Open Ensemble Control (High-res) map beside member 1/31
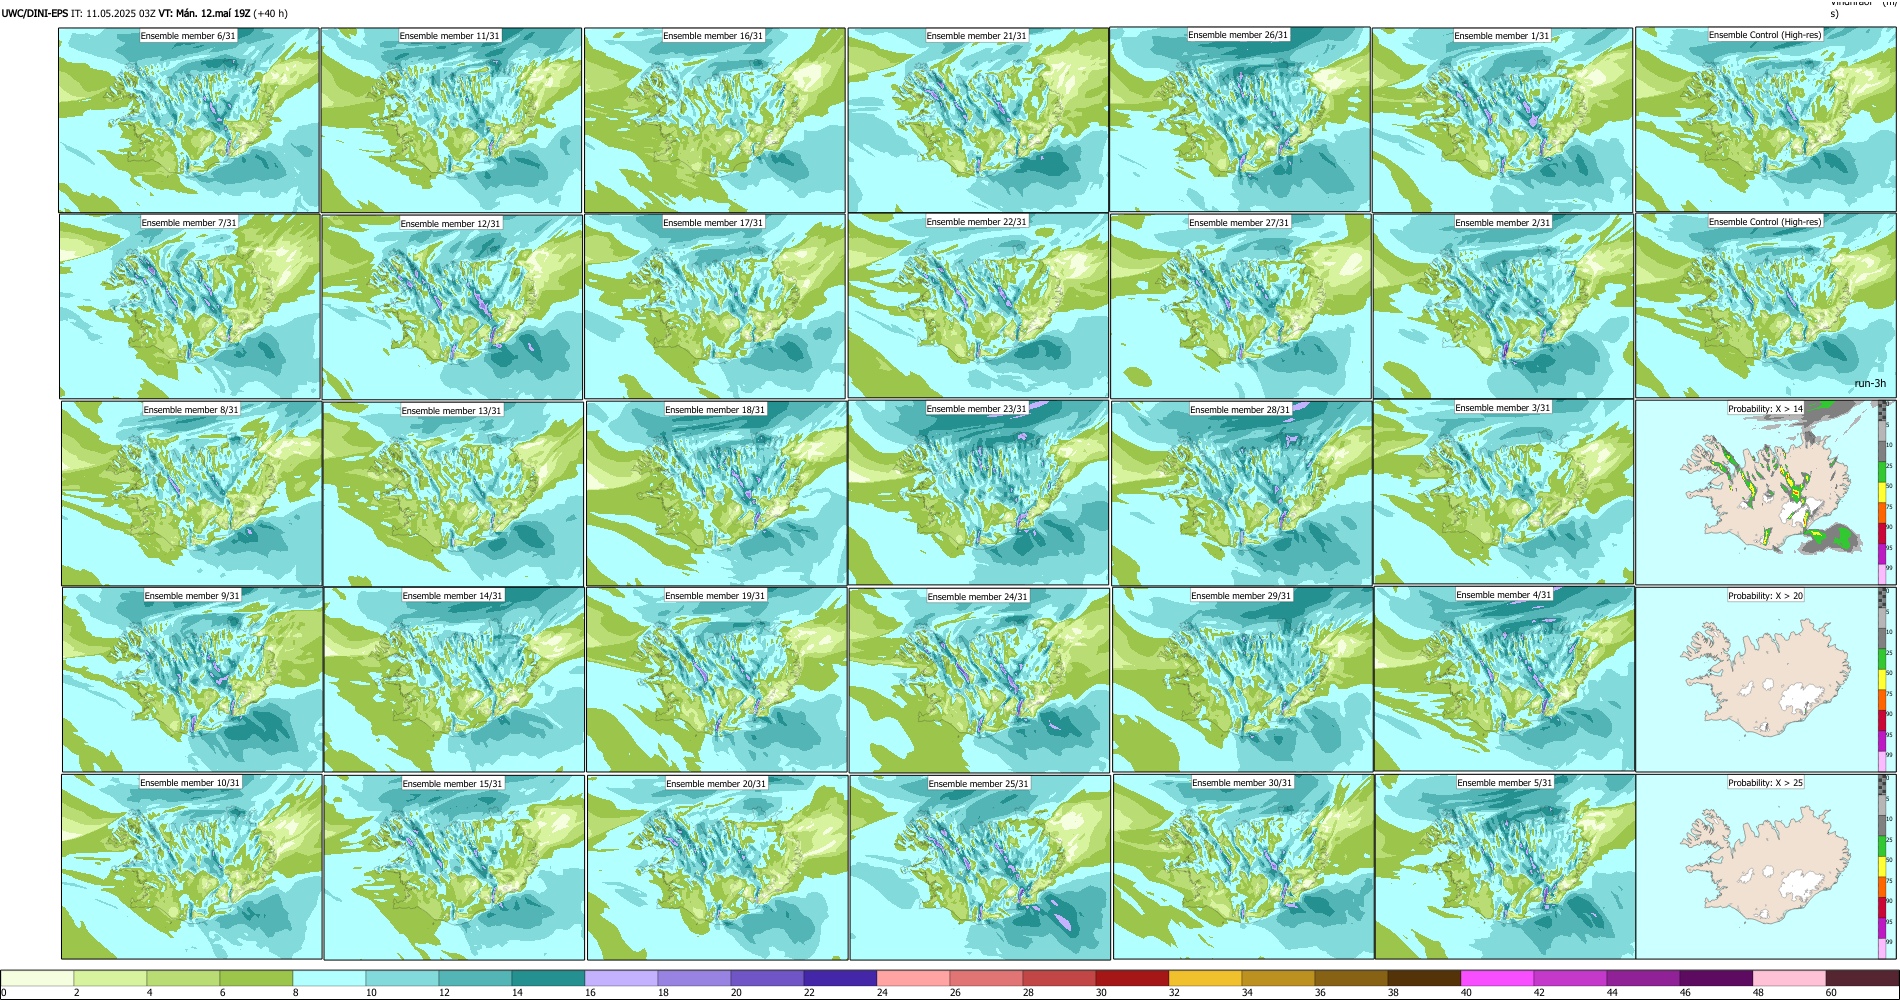The image size is (1900, 1000). (x=1765, y=119)
